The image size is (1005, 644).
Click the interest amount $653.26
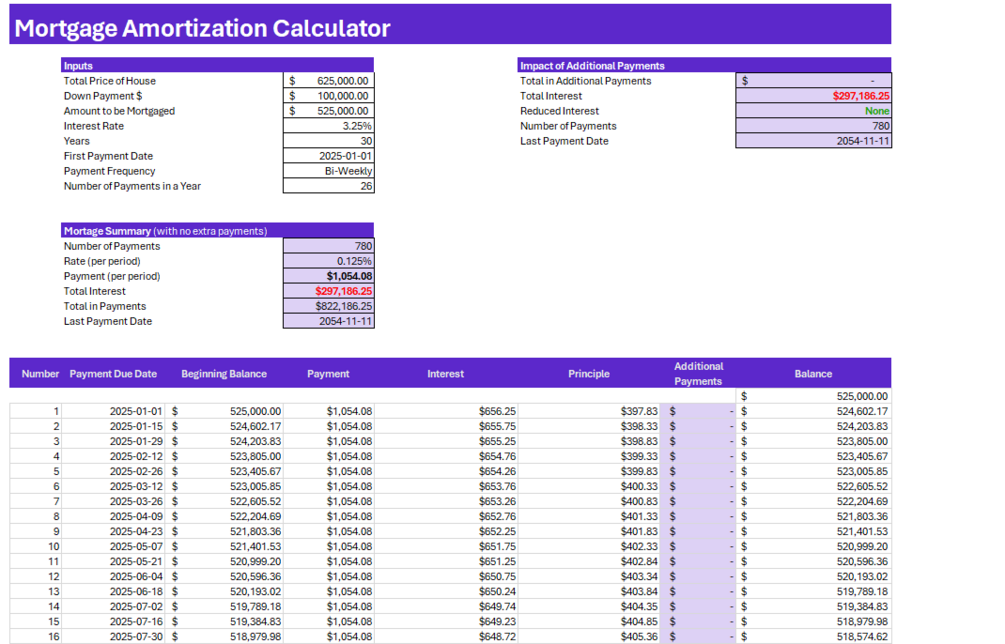[x=446, y=501]
